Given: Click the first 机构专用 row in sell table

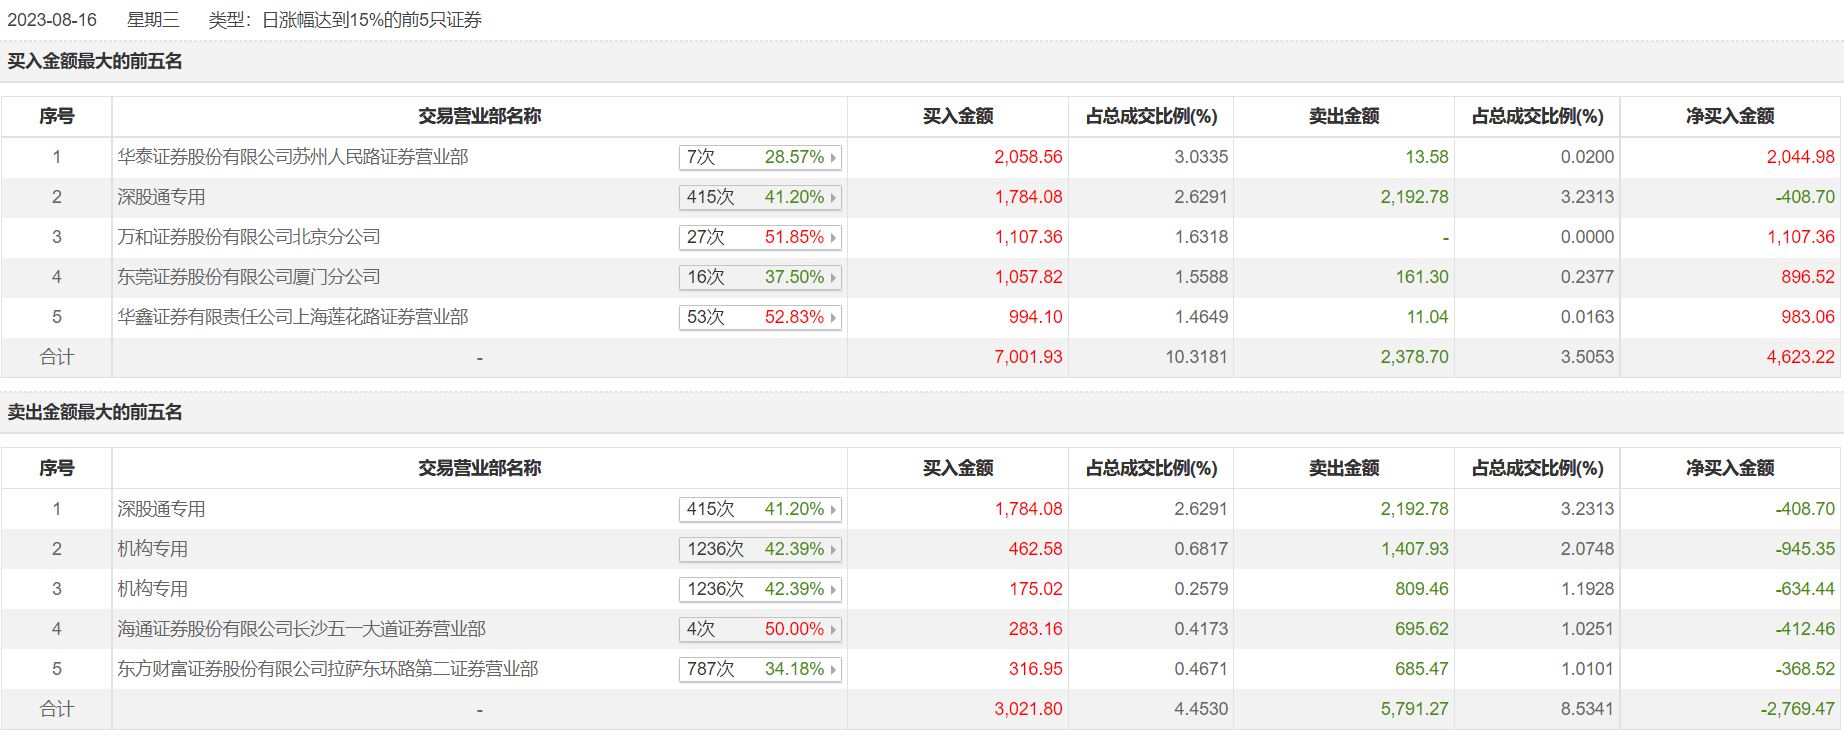Looking at the screenshot, I should tap(153, 549).
